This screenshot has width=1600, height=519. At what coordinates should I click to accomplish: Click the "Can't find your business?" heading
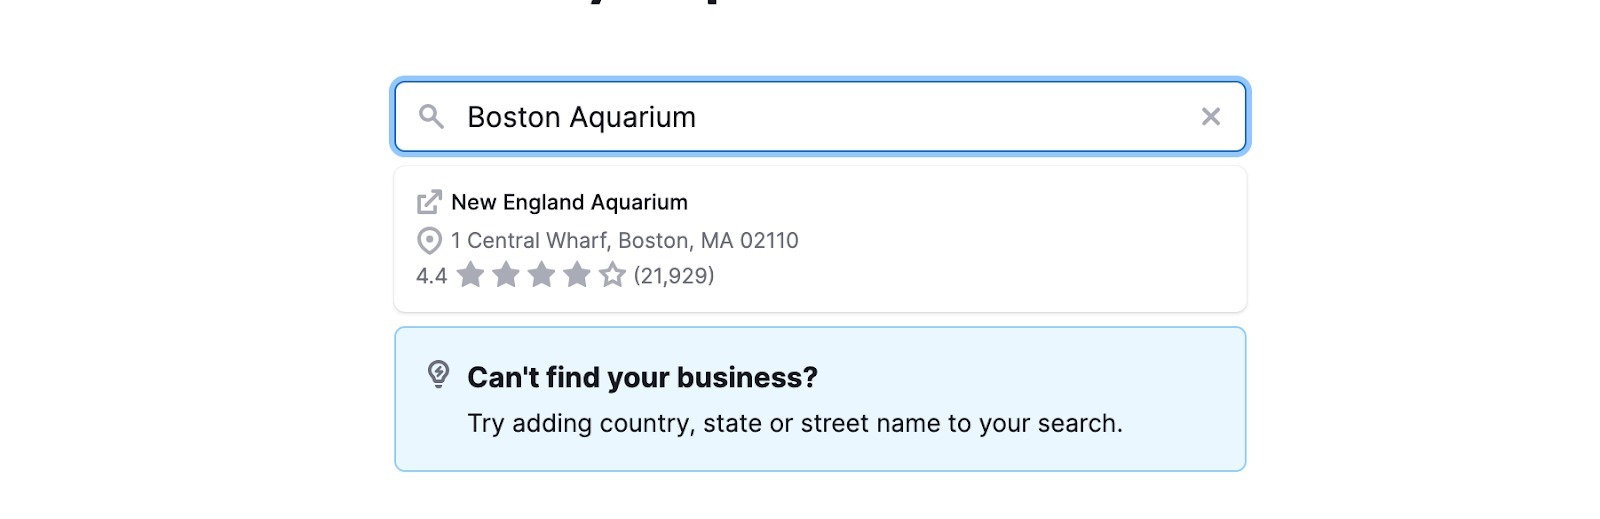click(642, 377)
